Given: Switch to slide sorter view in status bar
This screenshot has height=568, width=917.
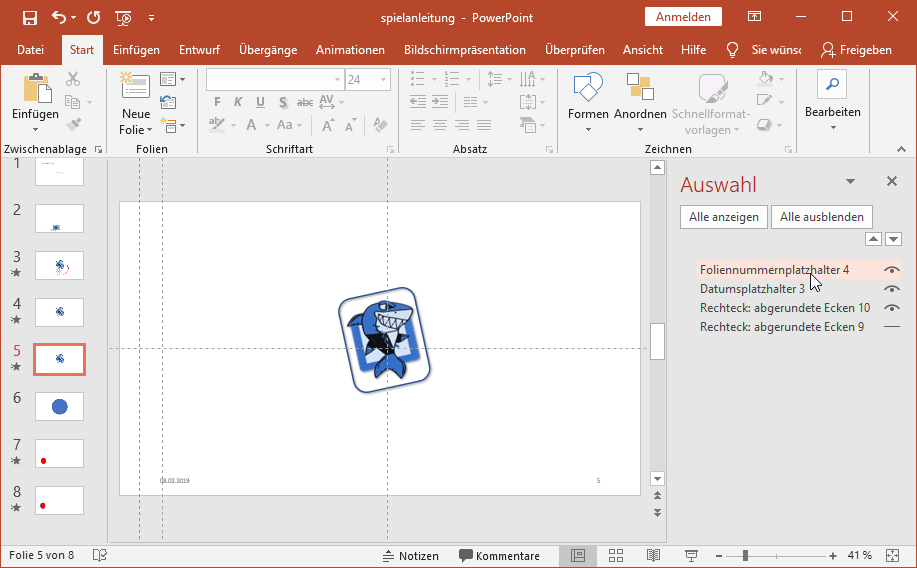Looking at the screenshot, I should 616,556.
